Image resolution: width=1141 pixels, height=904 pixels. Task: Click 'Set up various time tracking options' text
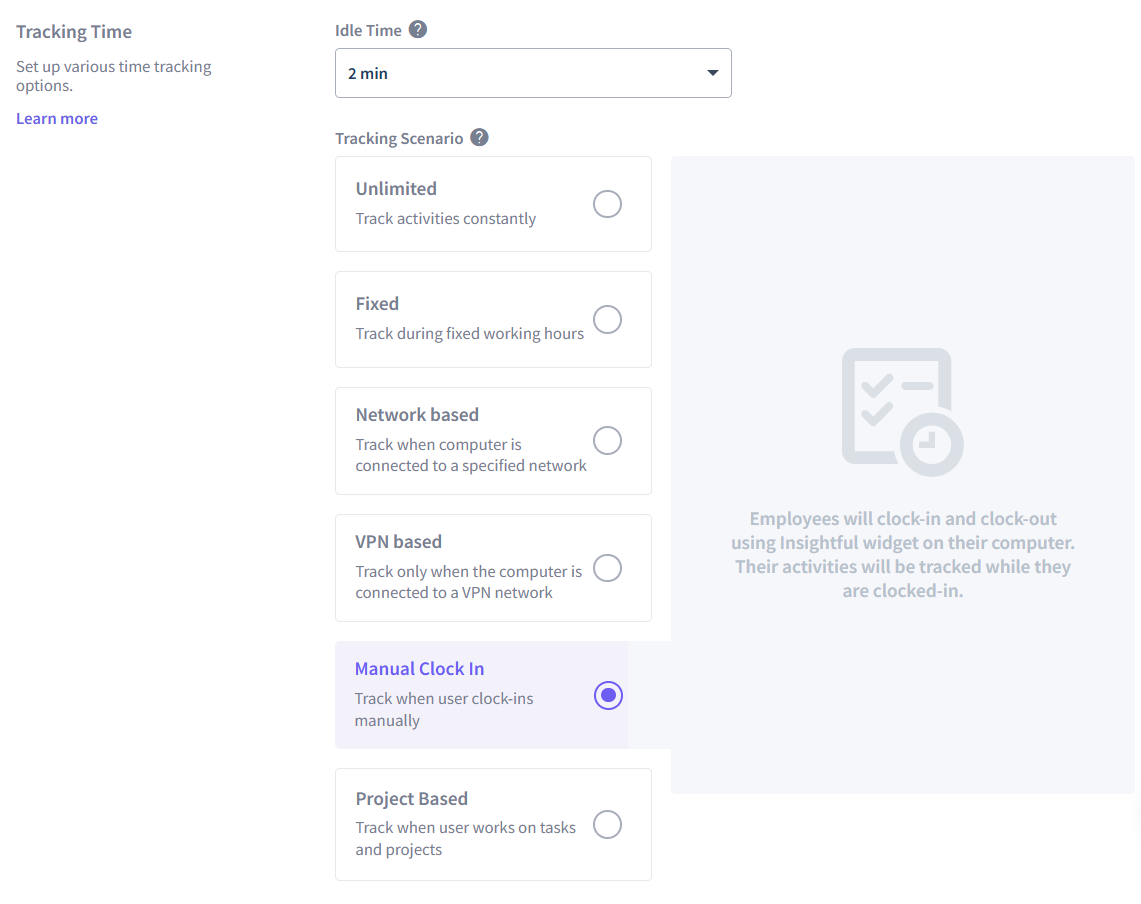(114, 76)
